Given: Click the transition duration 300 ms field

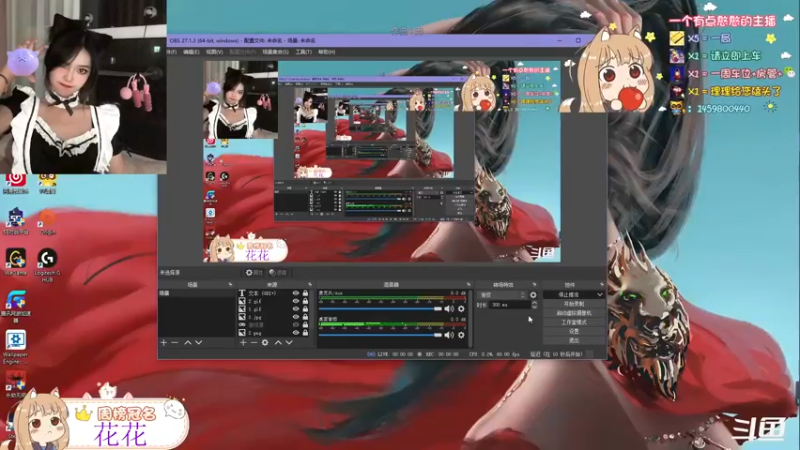Looking at the screenshot, I should pyautogui.click(x=509, y=305).
